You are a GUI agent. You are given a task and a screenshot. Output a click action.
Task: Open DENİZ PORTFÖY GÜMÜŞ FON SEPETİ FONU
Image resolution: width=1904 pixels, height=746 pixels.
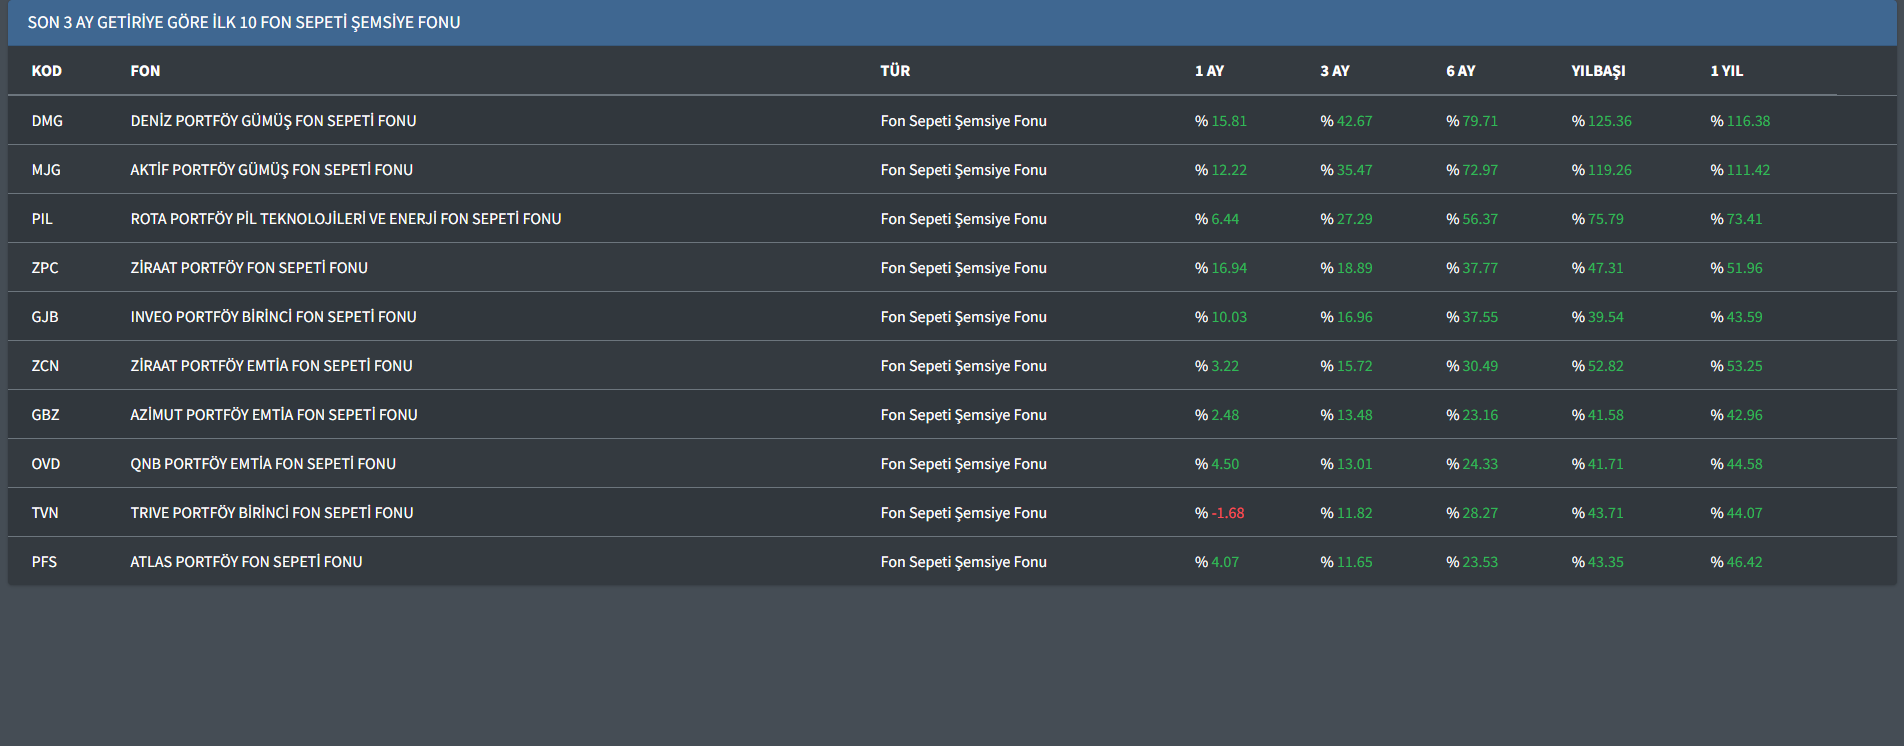273,121
